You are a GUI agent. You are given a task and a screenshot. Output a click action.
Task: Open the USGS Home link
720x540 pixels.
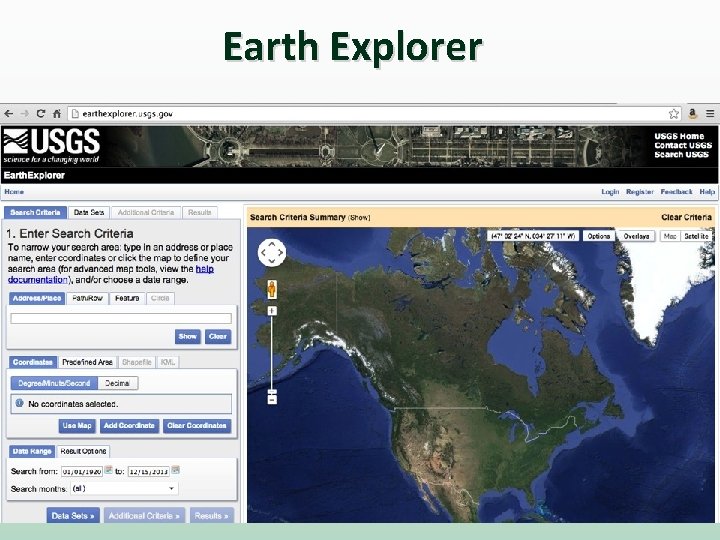679,136
